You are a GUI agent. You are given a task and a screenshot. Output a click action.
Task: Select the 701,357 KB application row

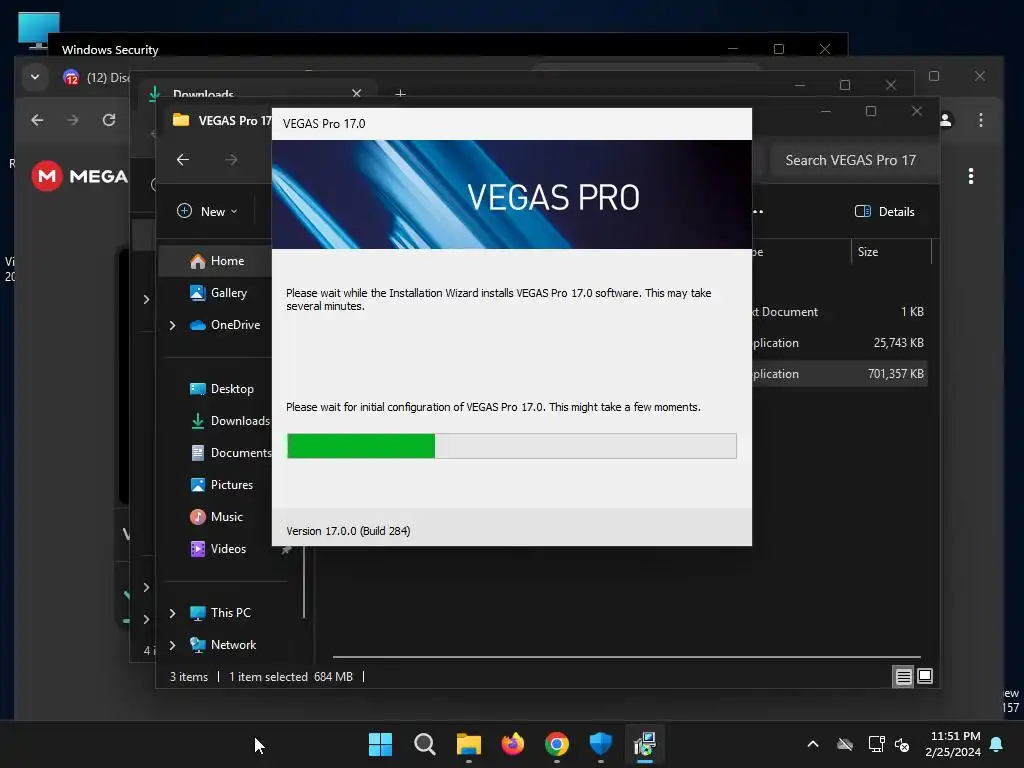(839, 374)
